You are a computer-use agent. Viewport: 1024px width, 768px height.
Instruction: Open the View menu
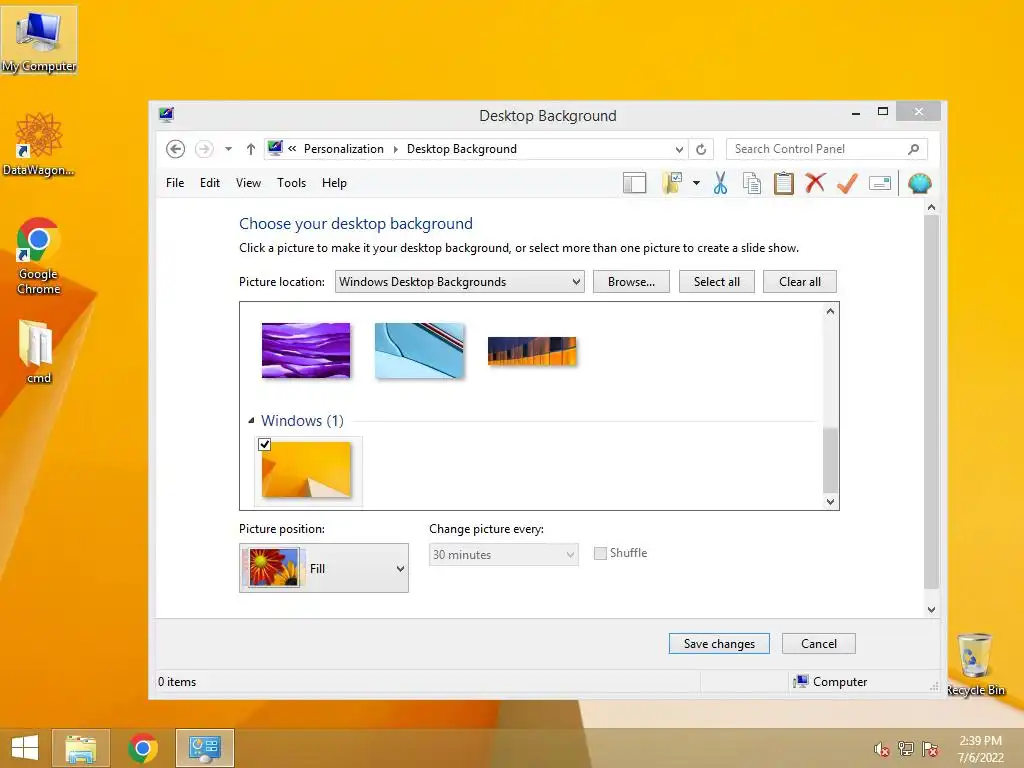point(248,183)
